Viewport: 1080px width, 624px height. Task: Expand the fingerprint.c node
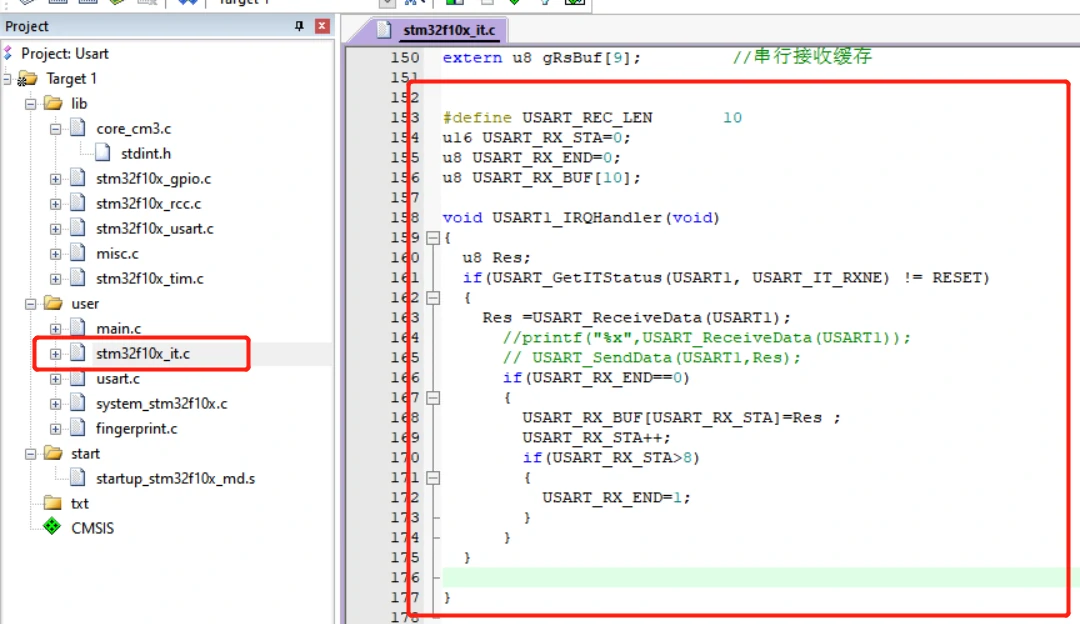[x=55, y=429]
